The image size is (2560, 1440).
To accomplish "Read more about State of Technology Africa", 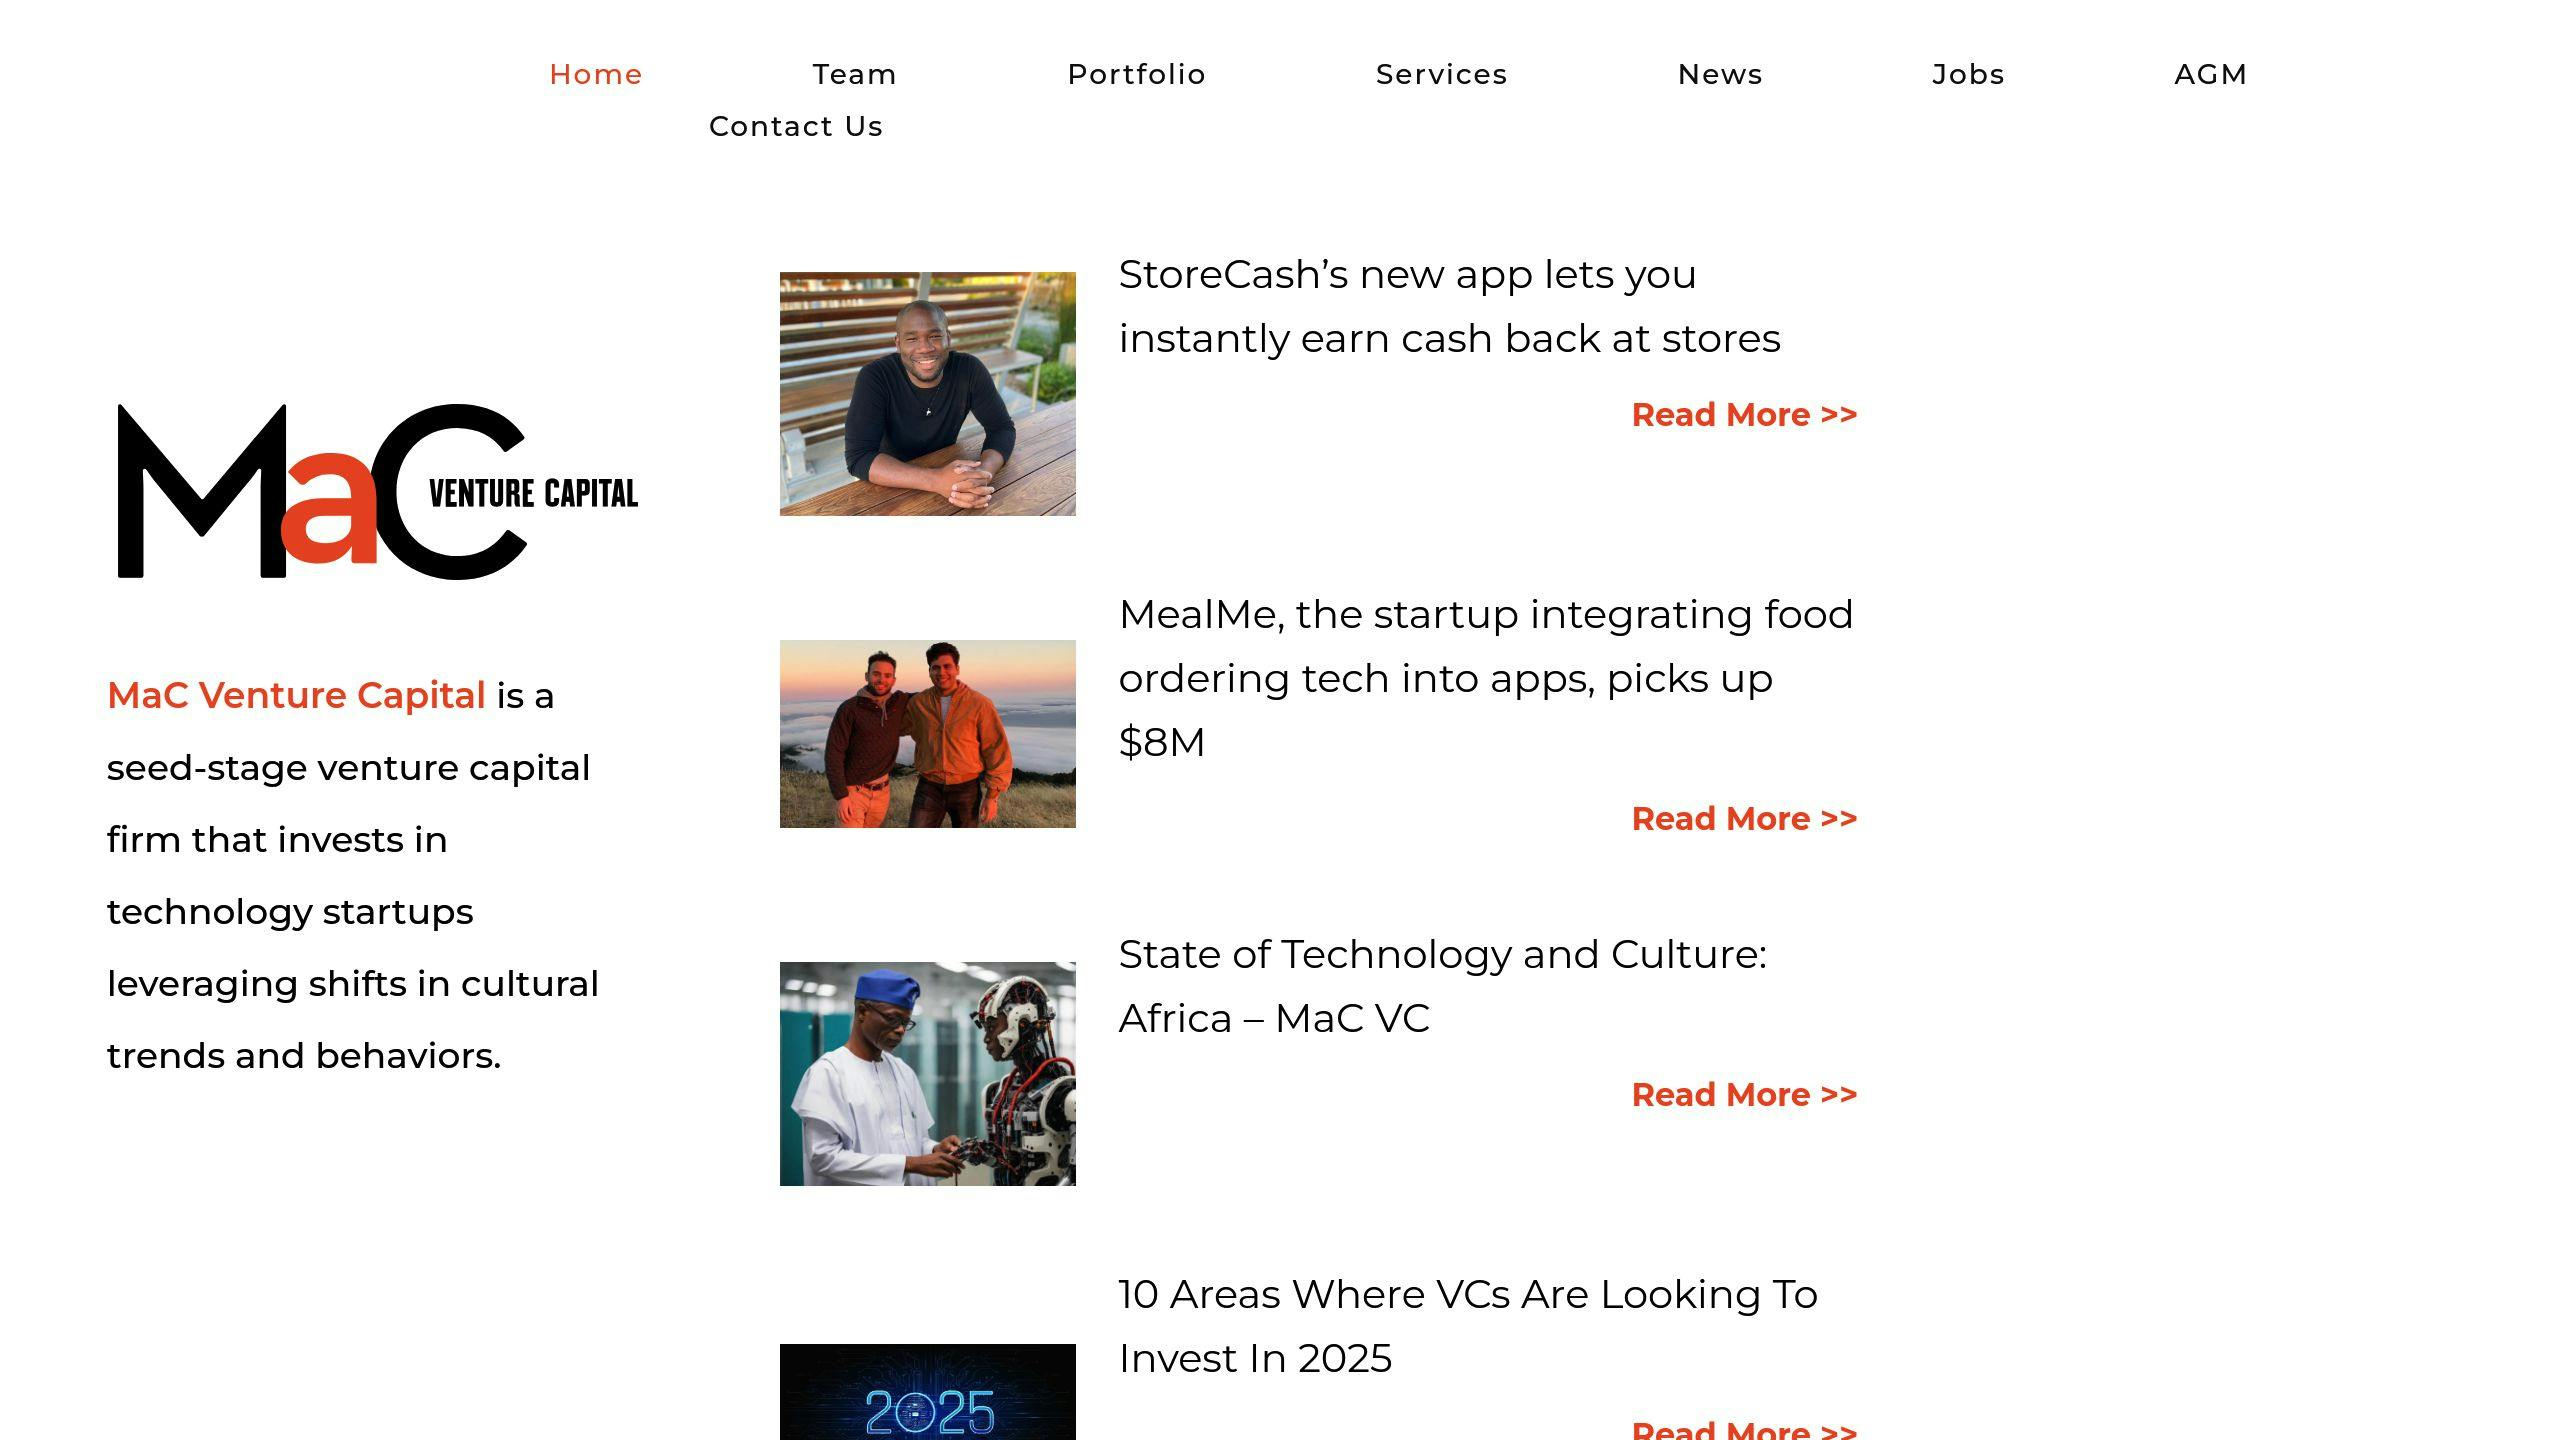I will [1743, 1094].
